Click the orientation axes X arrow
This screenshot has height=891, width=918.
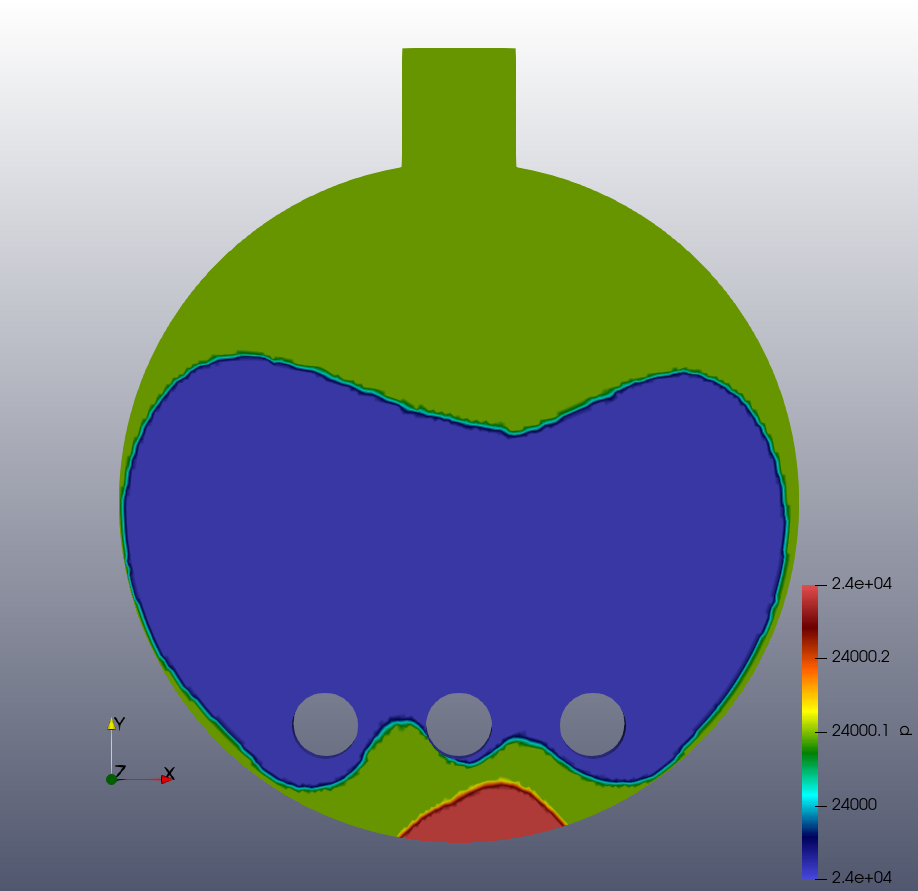[167, 779]
